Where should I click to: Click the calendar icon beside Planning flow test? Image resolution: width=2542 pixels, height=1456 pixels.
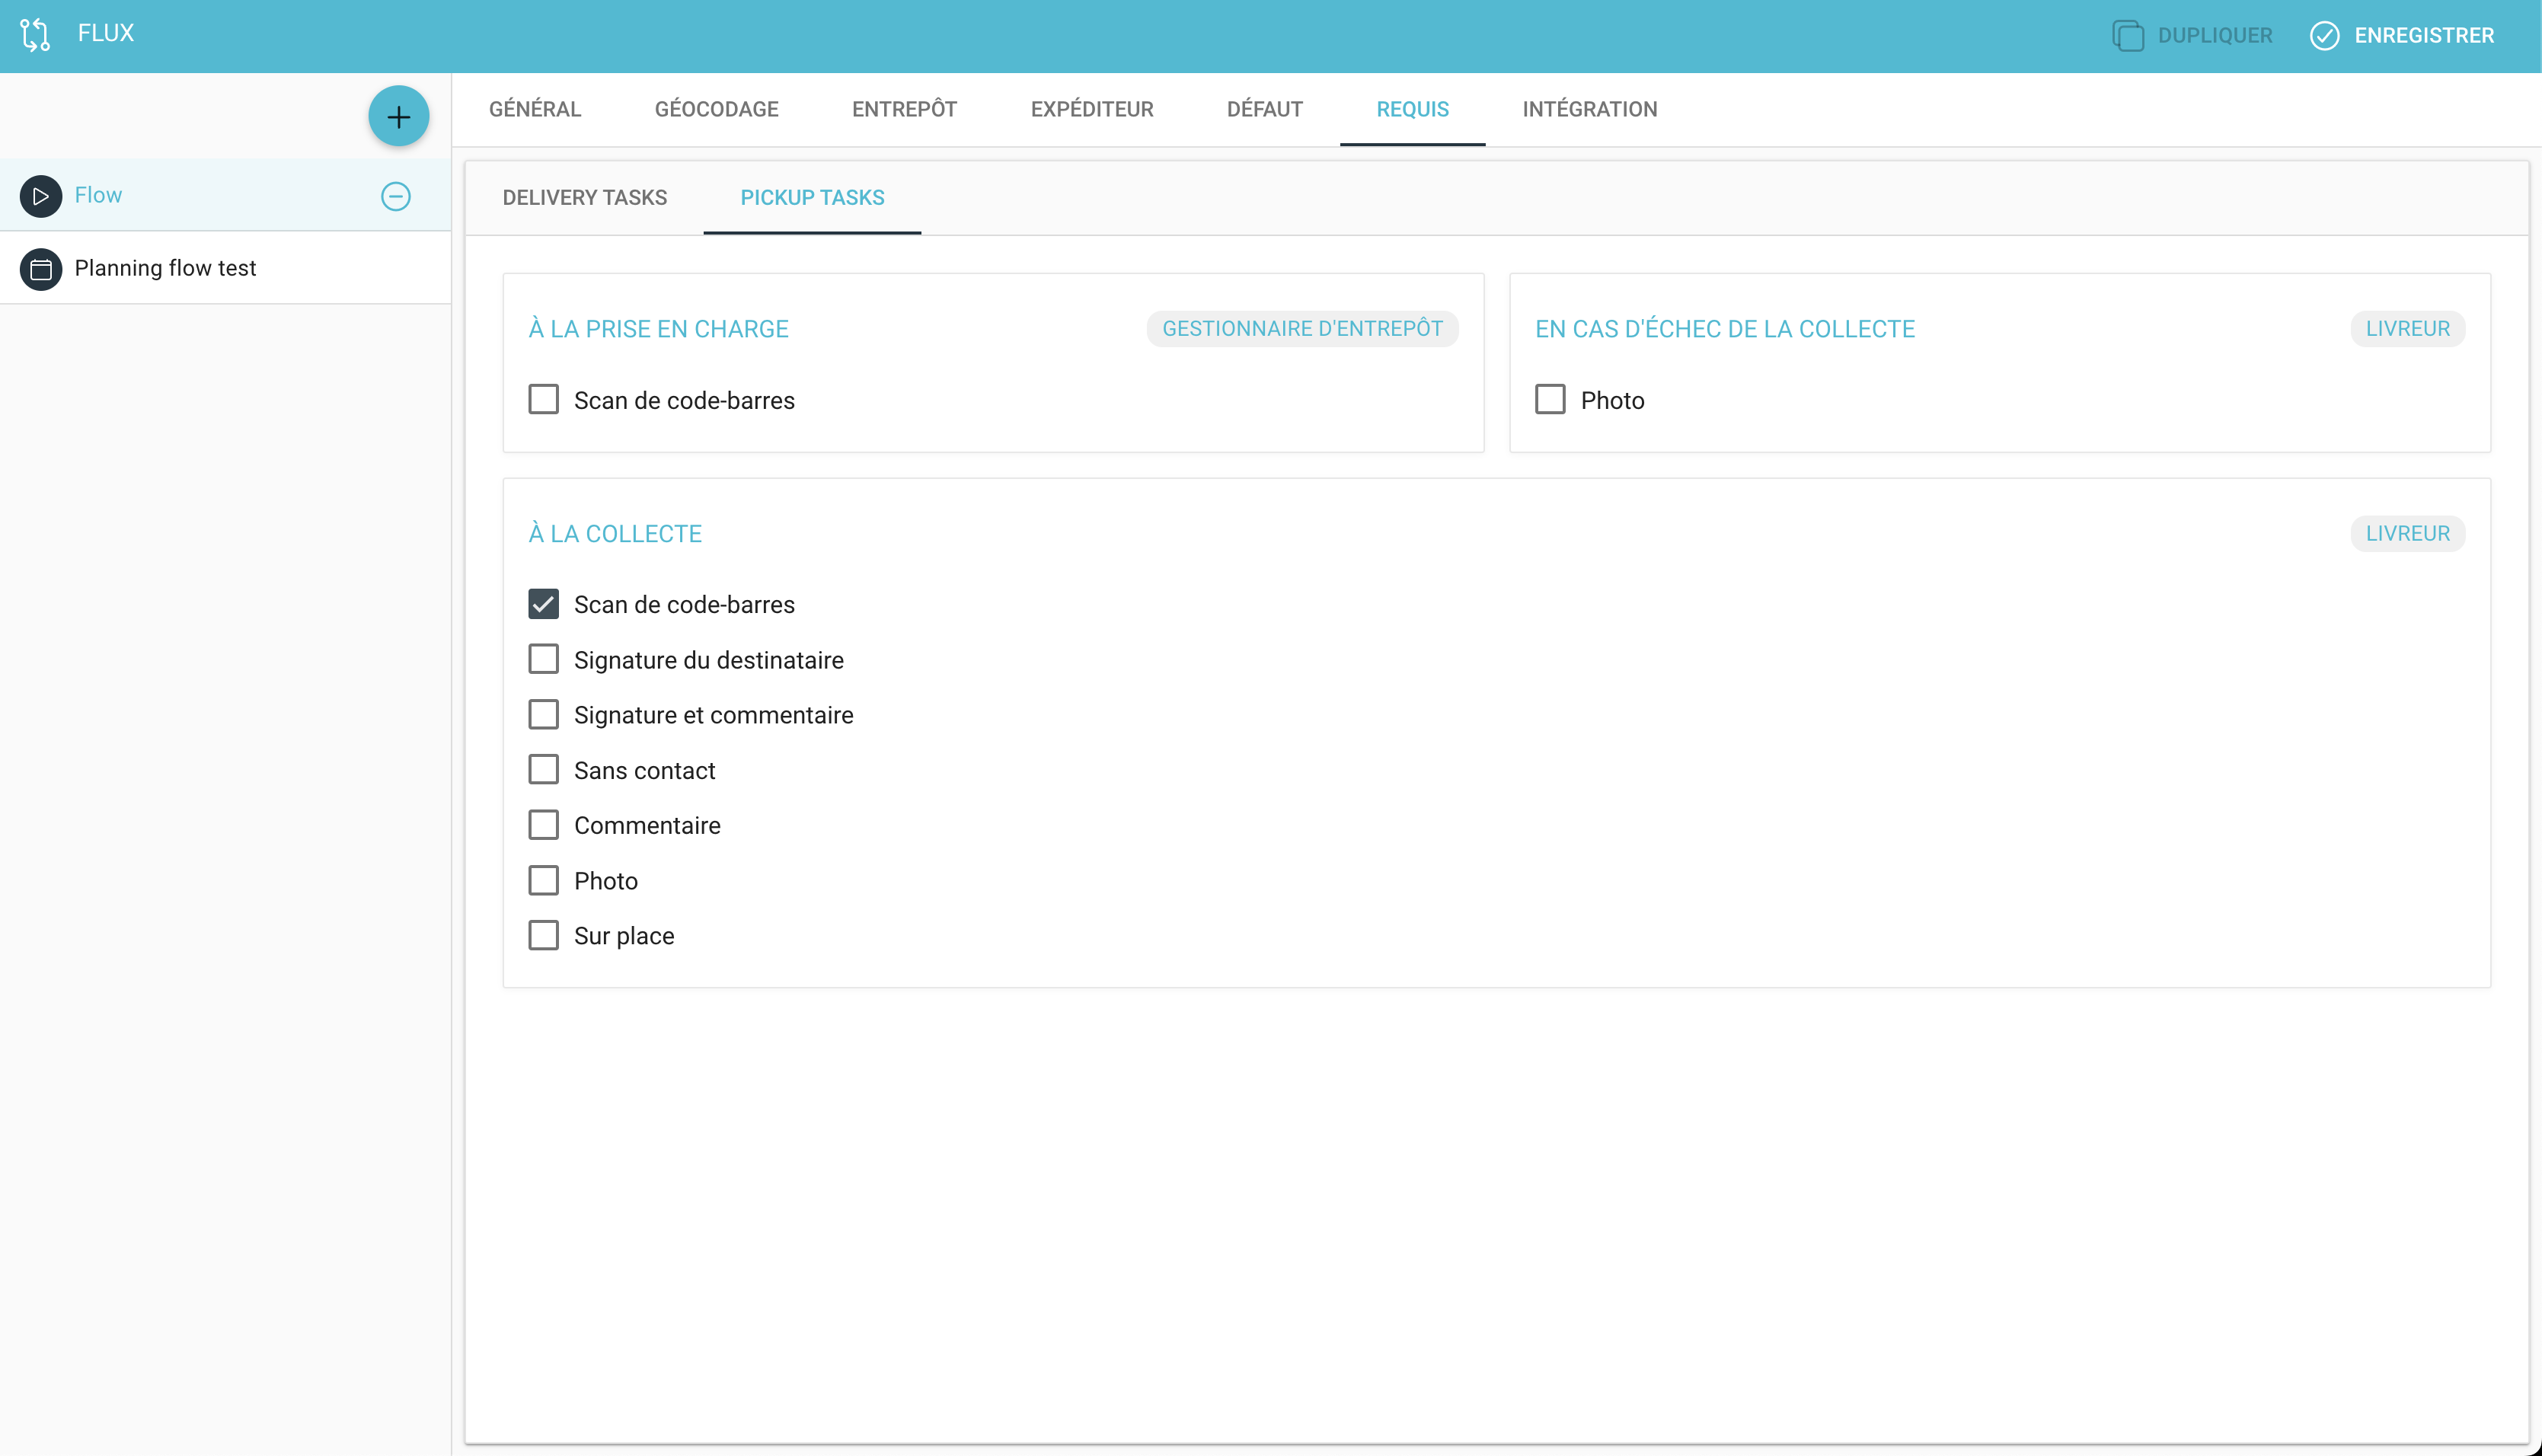[x=41, y=269]
